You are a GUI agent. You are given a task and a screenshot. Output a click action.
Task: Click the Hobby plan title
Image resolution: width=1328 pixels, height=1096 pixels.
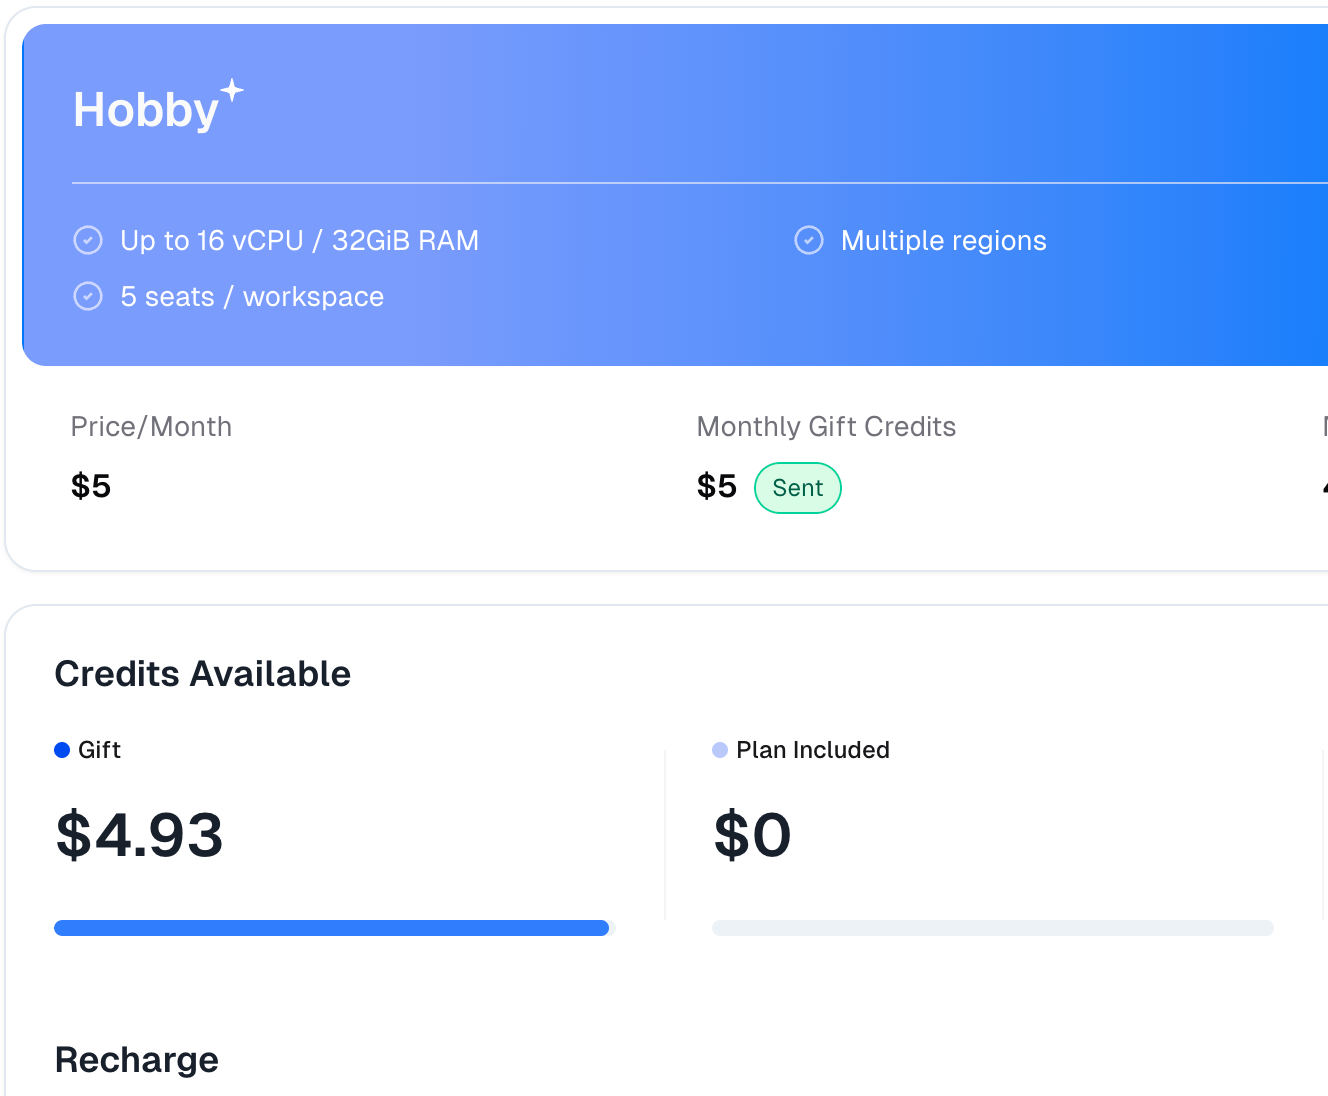point(146,110)
